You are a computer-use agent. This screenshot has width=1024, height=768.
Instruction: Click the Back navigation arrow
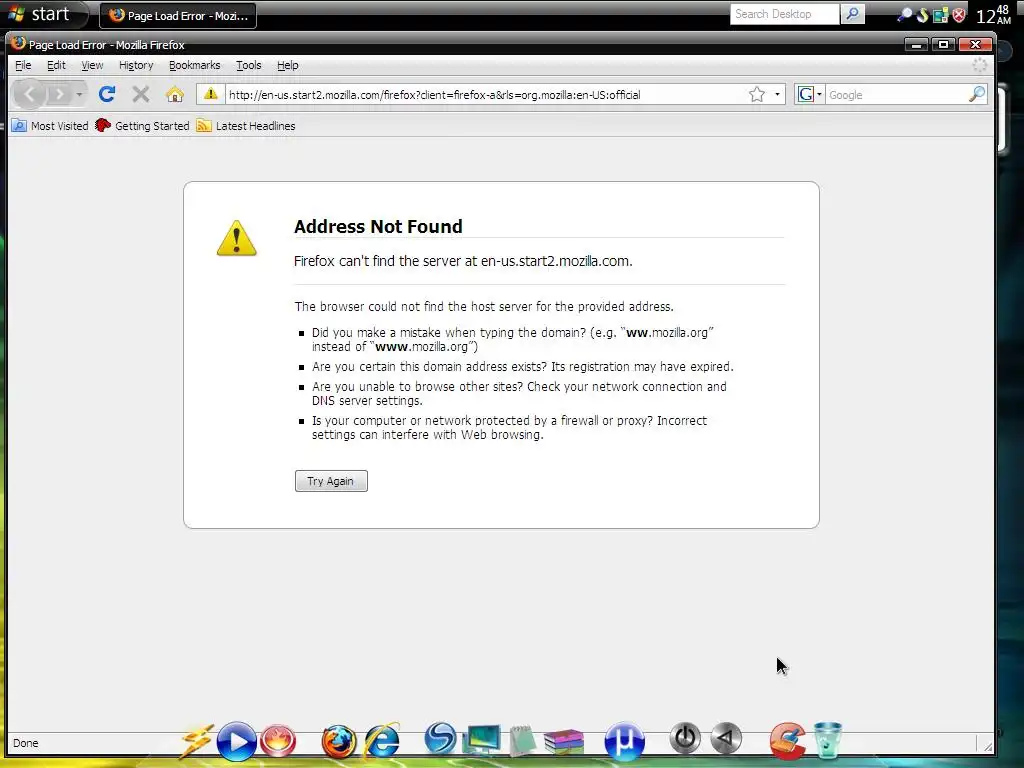coord(29,95)
